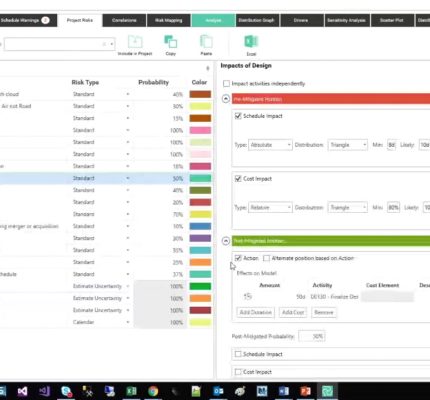Click the Post-Mitigated Probability input field

coord(312,336)
